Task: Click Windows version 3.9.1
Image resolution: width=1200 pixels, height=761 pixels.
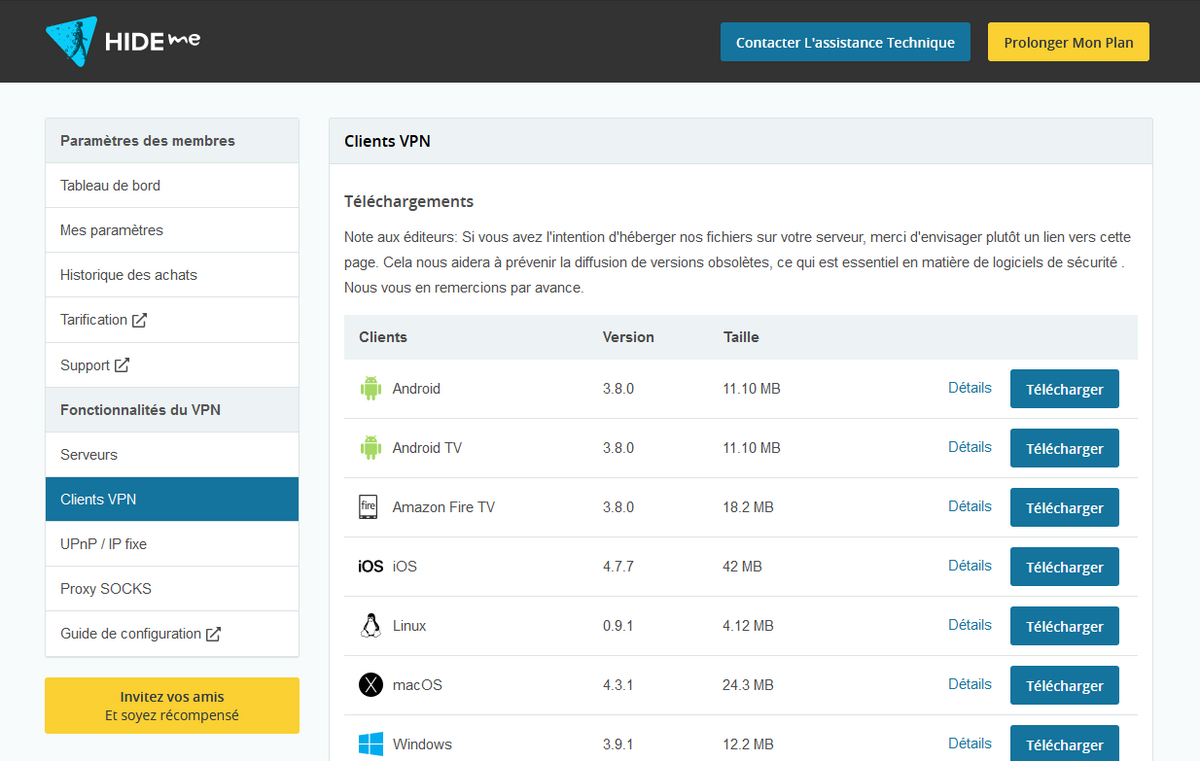Action: pos(618,744)
